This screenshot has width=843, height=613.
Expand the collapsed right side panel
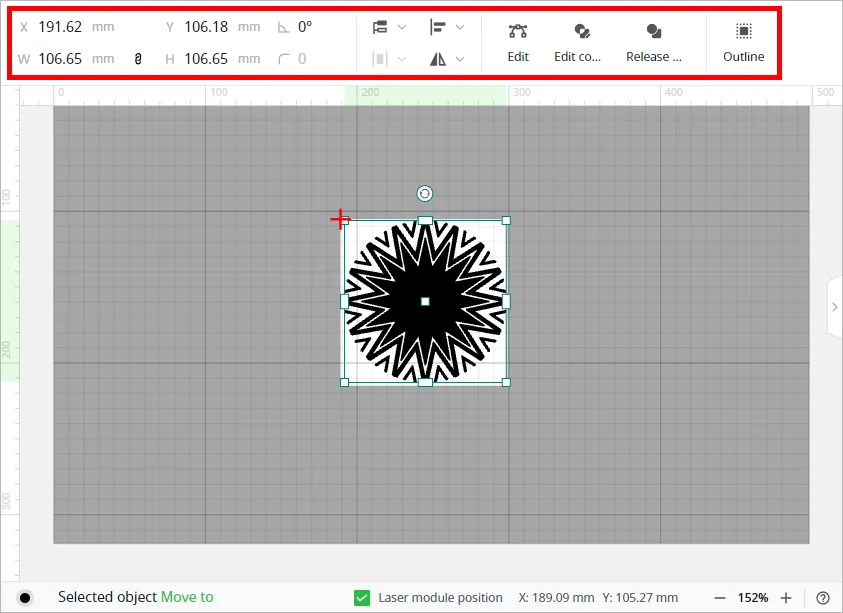point(834,307)
